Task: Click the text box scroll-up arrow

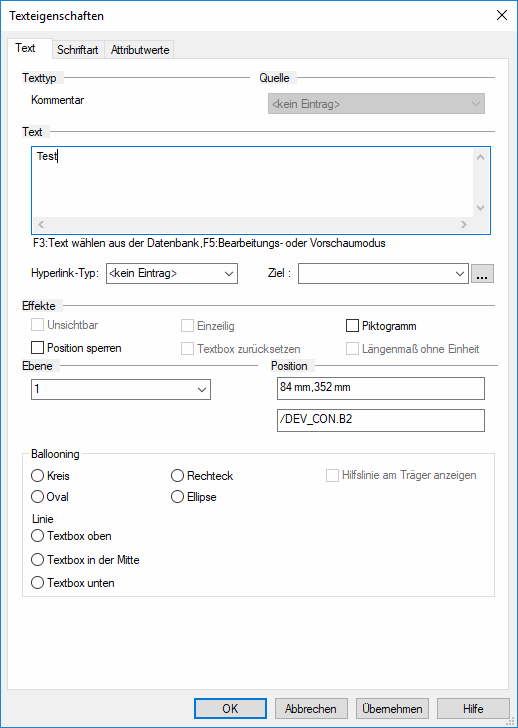Action: [x=481, y=158]
